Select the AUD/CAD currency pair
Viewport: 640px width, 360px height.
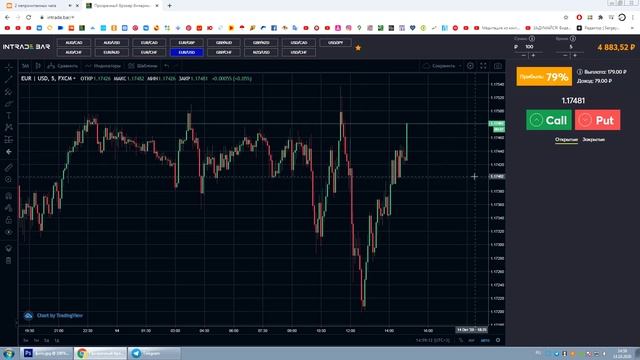click(x=73, y=42)
